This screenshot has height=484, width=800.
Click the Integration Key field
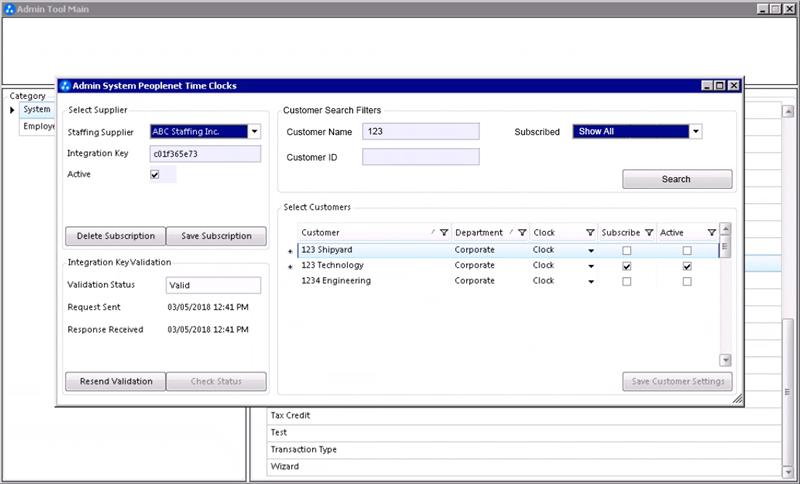(x=205, y=154)
